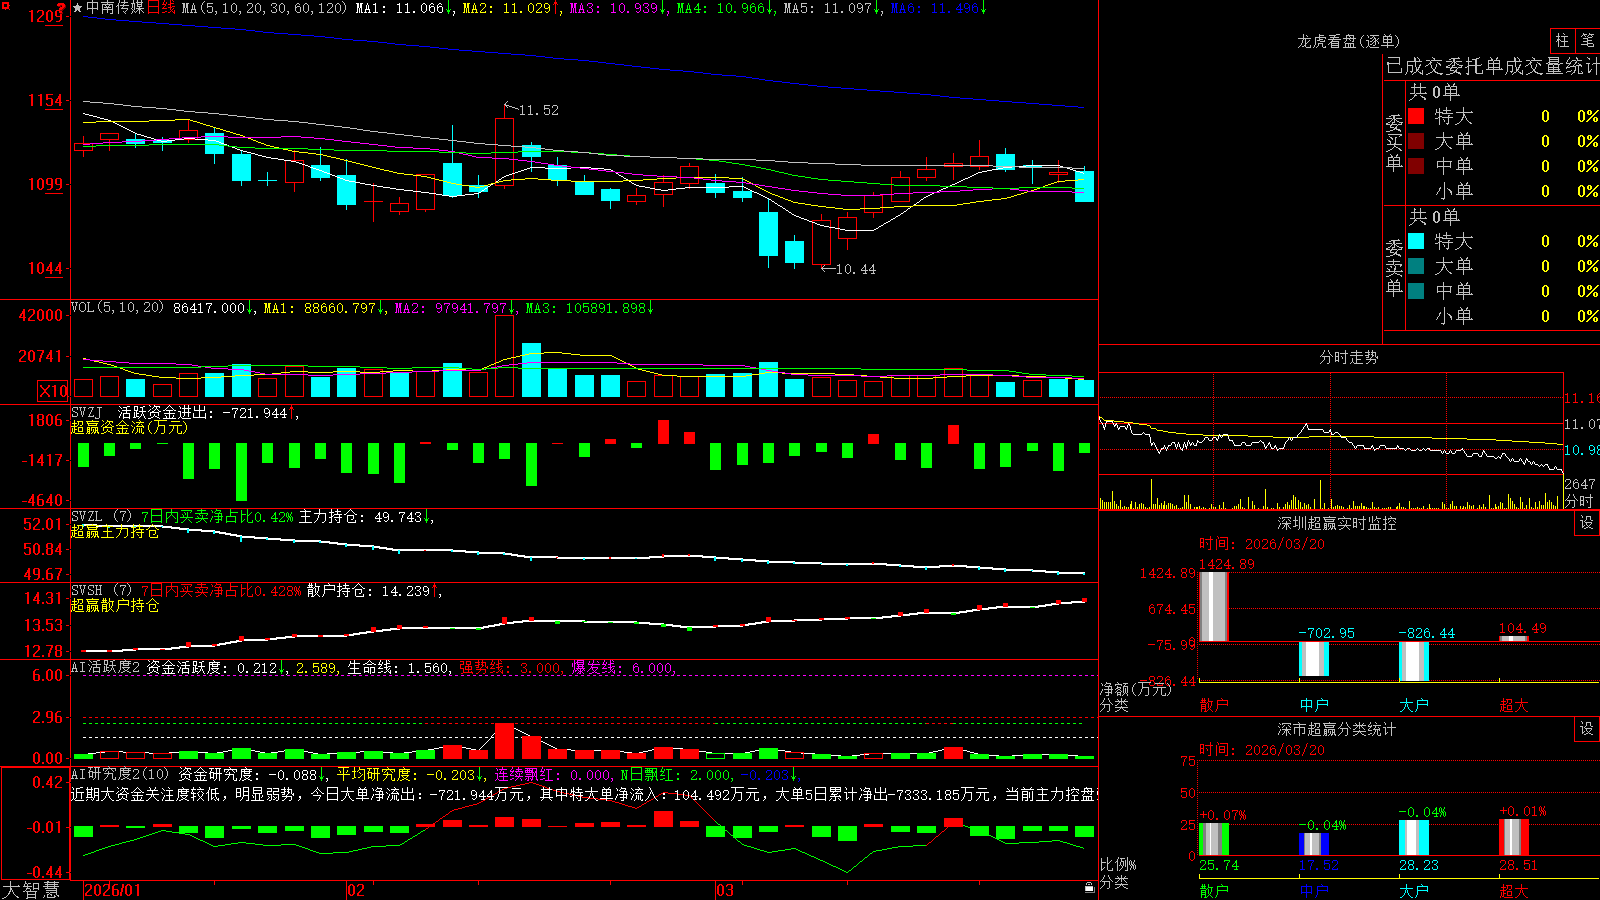Click the 深圳超赢实时监控 panel title
The height and width of the screenshot is (900, 1600).
(1337, 523)
